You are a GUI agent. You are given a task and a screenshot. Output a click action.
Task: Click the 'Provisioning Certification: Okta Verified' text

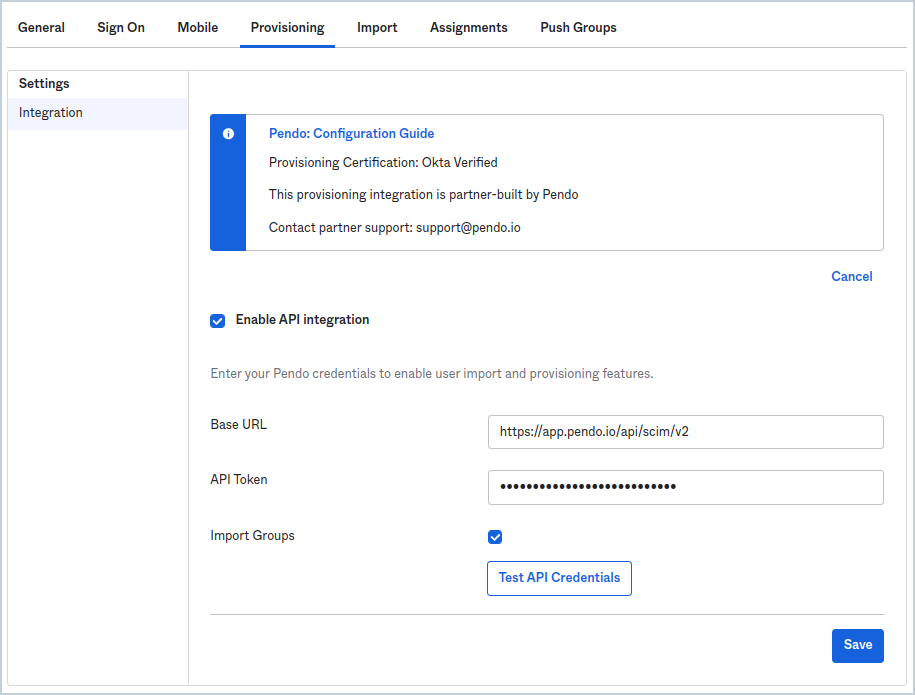(383, 163)
